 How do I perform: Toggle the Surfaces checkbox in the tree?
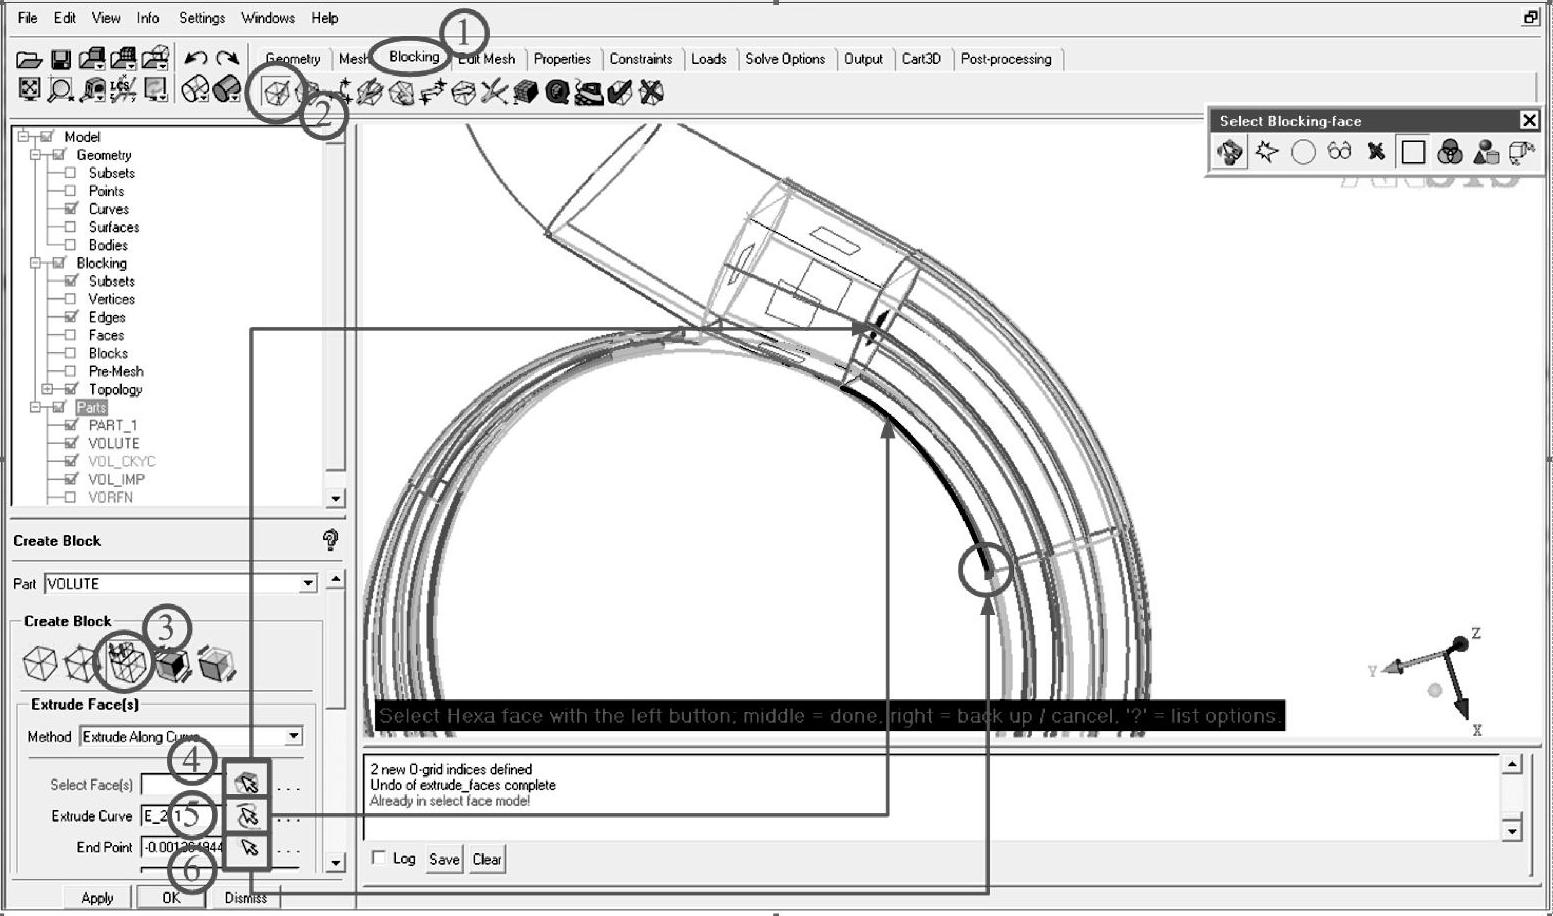[71, 227]
